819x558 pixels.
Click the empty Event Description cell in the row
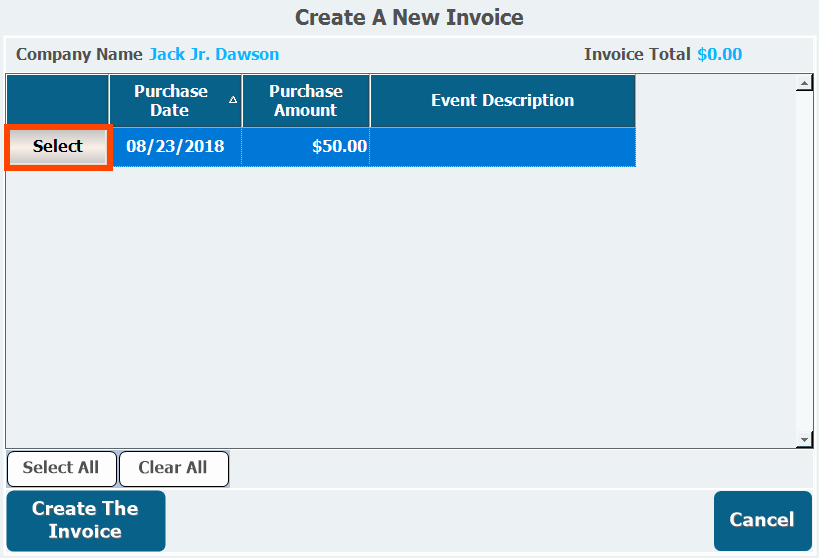click(x=502, y=147)
